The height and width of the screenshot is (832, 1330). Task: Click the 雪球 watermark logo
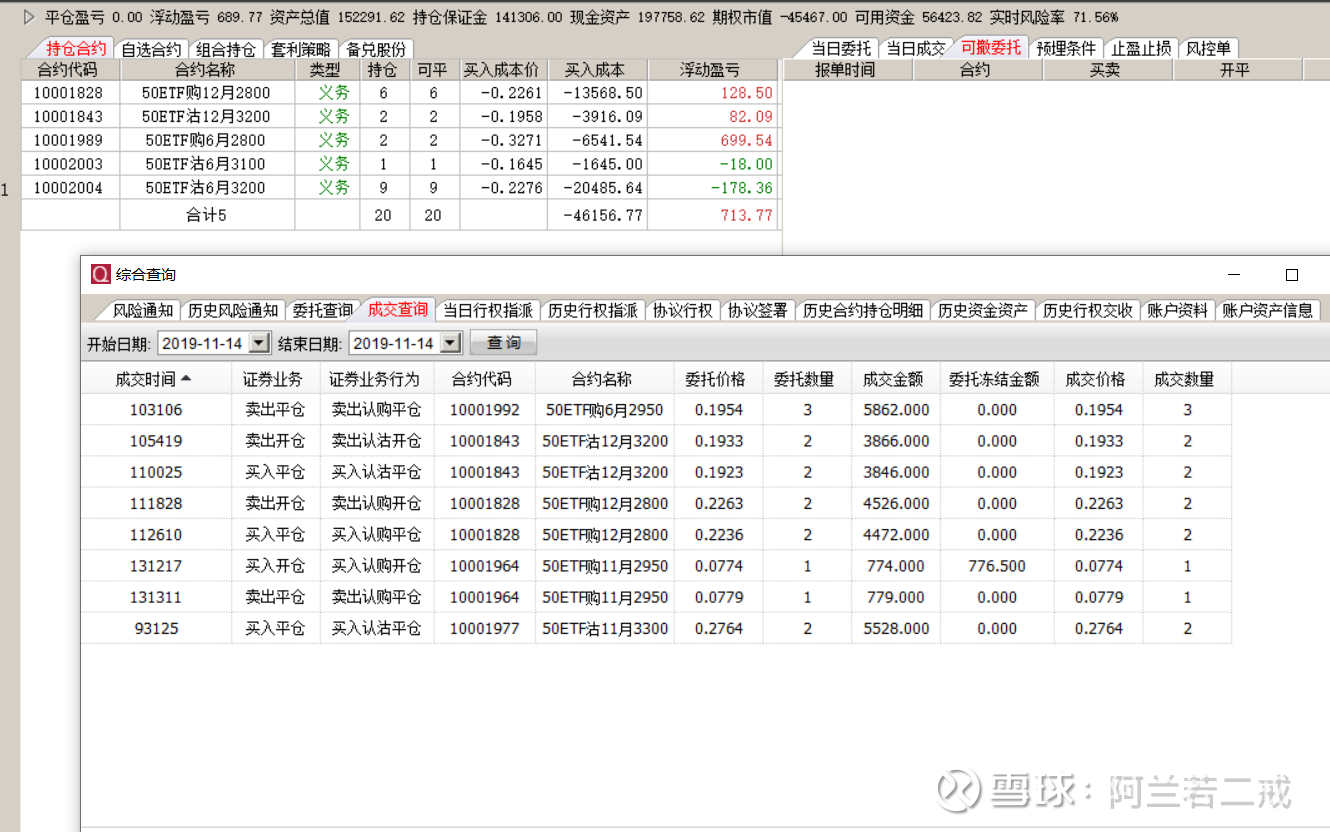957,790
